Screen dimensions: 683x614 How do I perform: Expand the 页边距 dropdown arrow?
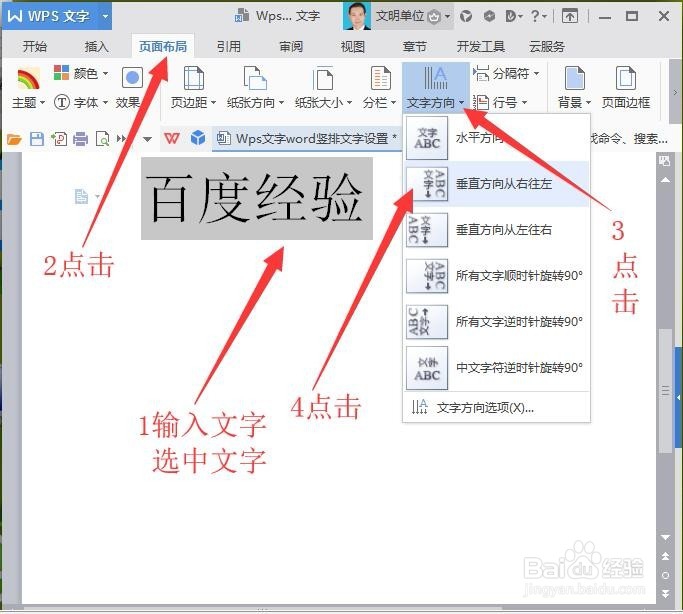[x=213, y=103]
